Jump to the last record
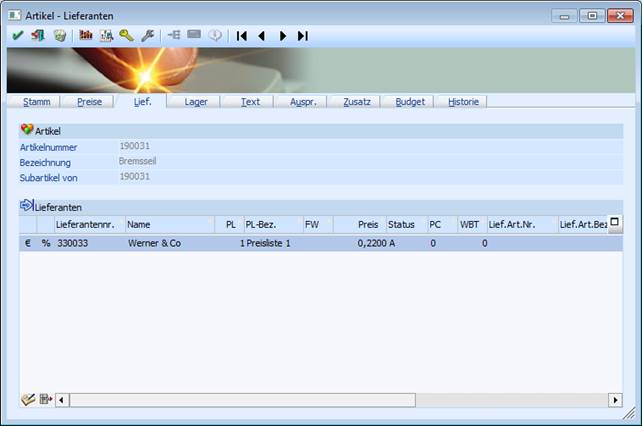 tap(302, 35)
